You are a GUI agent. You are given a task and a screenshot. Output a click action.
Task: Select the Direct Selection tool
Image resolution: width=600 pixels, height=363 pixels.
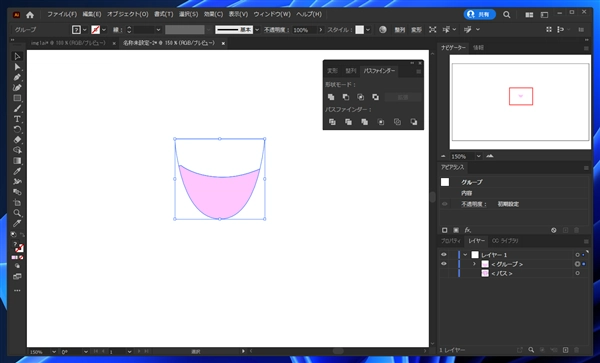point(17,67)
